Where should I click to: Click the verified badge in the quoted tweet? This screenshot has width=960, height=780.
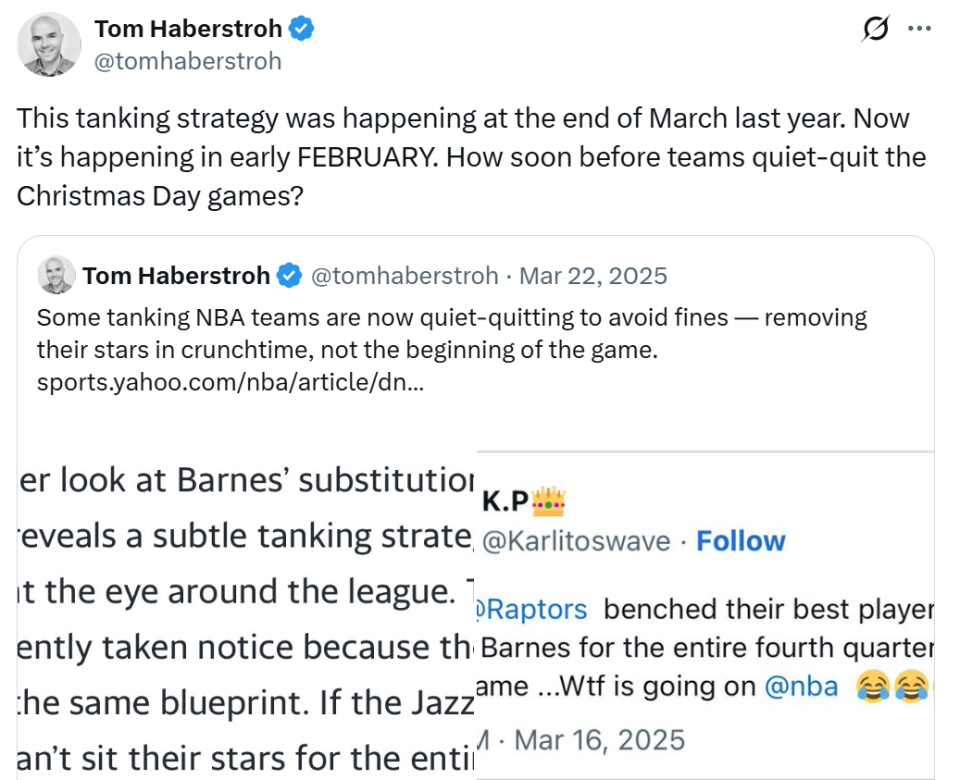[290, 275]
